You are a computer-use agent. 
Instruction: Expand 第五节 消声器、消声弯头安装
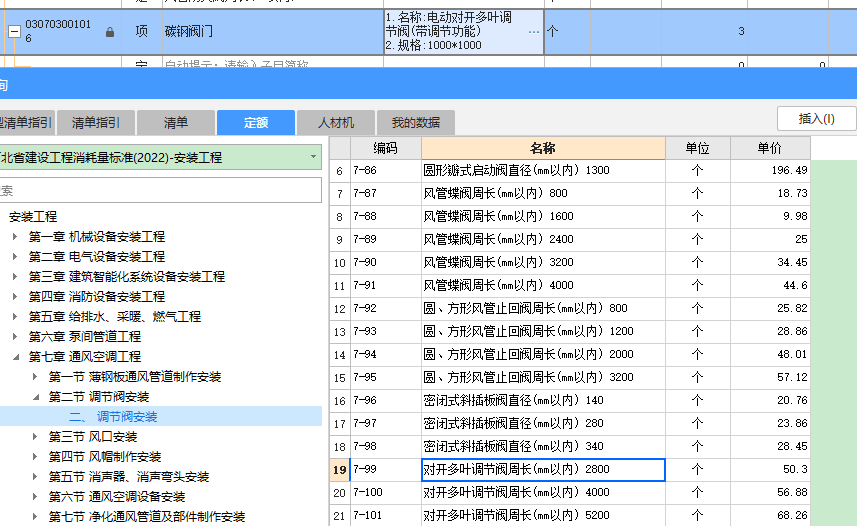[35, 477]
